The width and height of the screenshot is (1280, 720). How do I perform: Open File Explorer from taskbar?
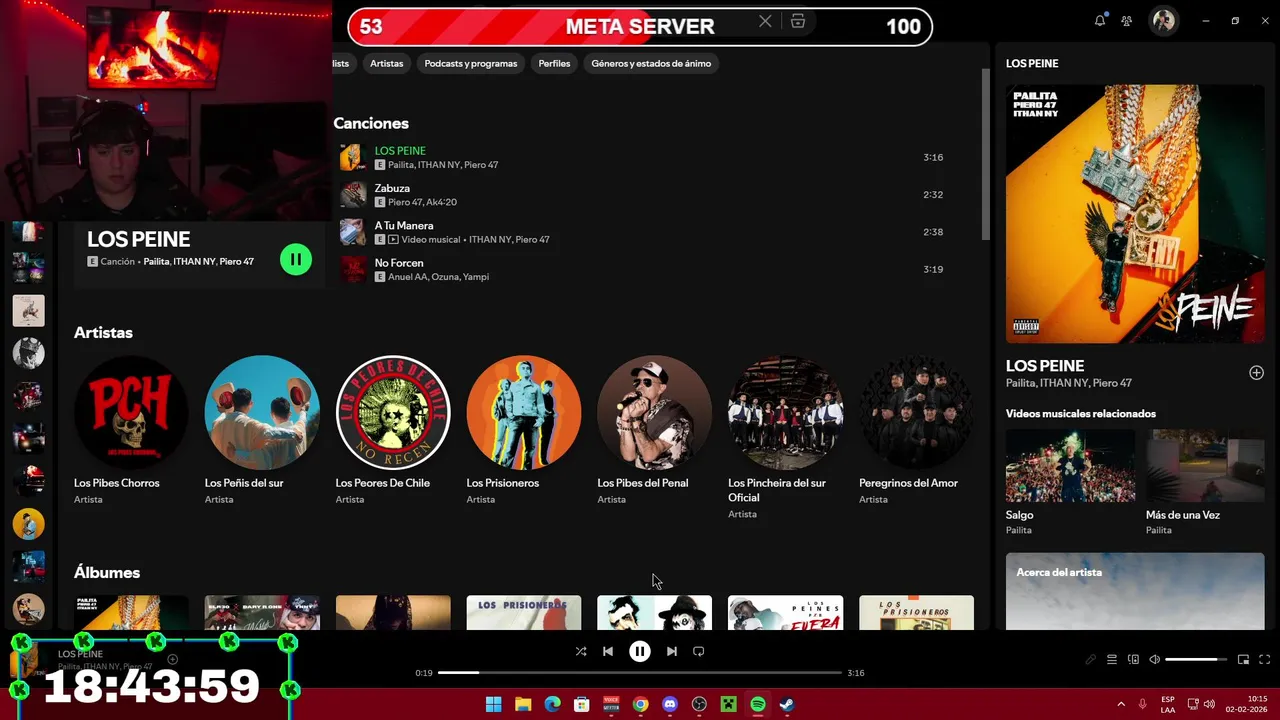[523, 704]
